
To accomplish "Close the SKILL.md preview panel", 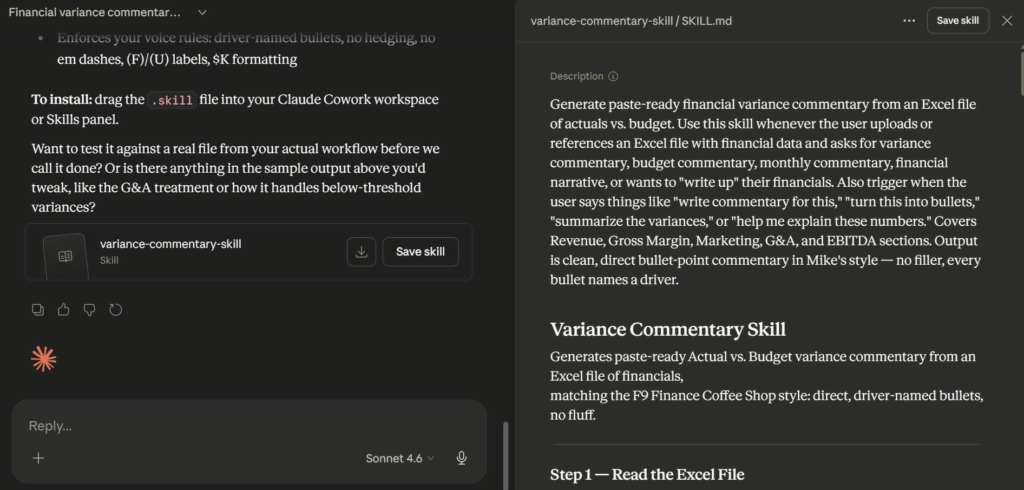I will pos(1007,20).
